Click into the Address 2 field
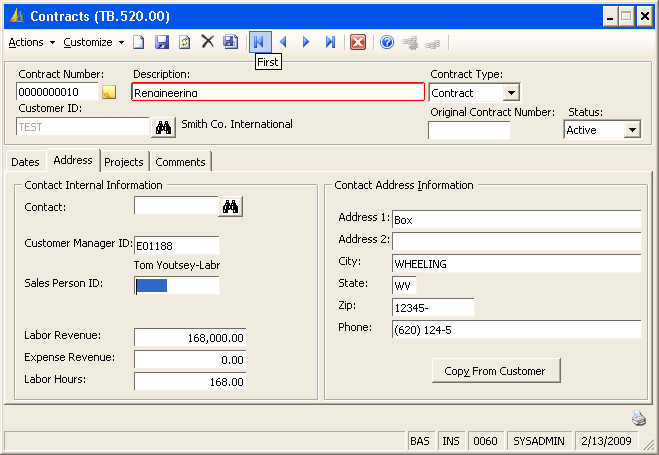This screenshot has width=659, height=455. click(x=516, y=241)
